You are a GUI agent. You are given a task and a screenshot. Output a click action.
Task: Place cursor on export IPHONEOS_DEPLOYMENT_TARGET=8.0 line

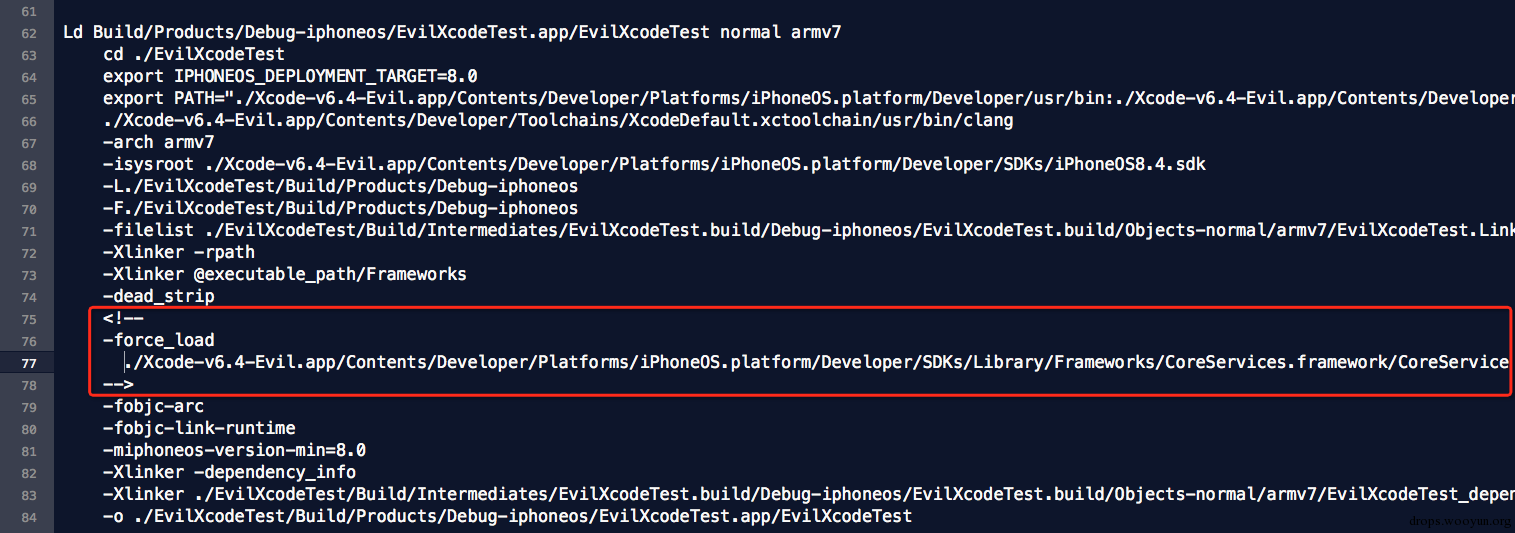pos(290,77)
